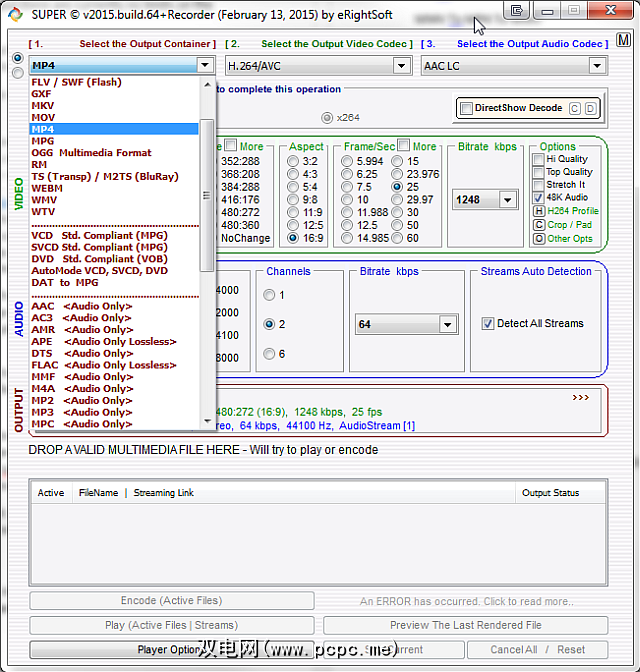Open the AAC LC audio codec dropdown
640x672 pixels.
coord(597,66)
